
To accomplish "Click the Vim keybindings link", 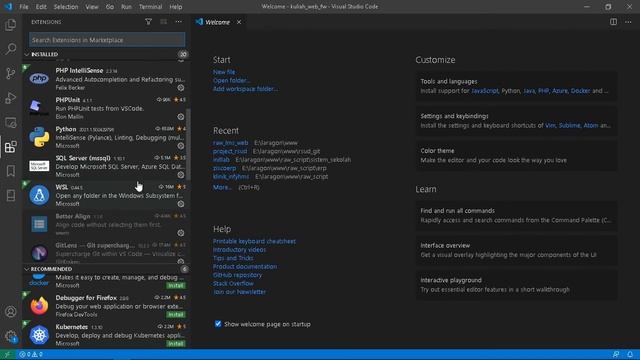I will 550,125.
